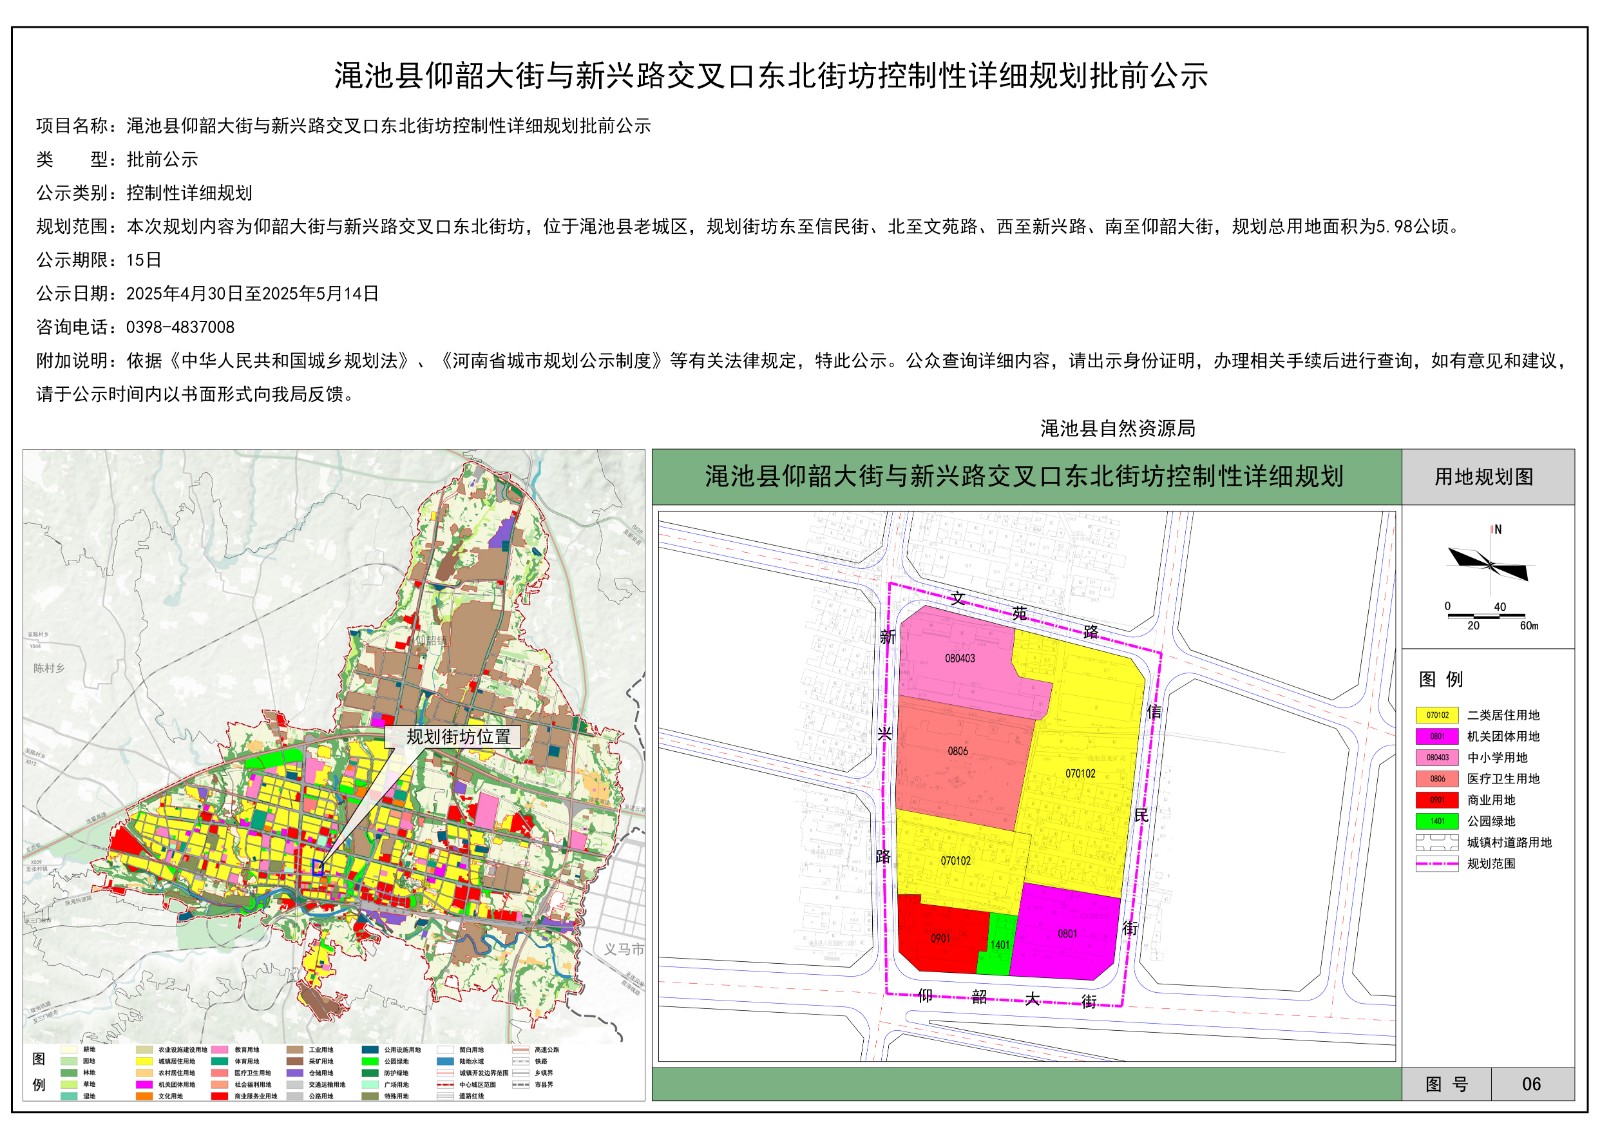Select the magenta 0801 institutional parcel
The image size is (1600, 1130).
point(1067,933)
